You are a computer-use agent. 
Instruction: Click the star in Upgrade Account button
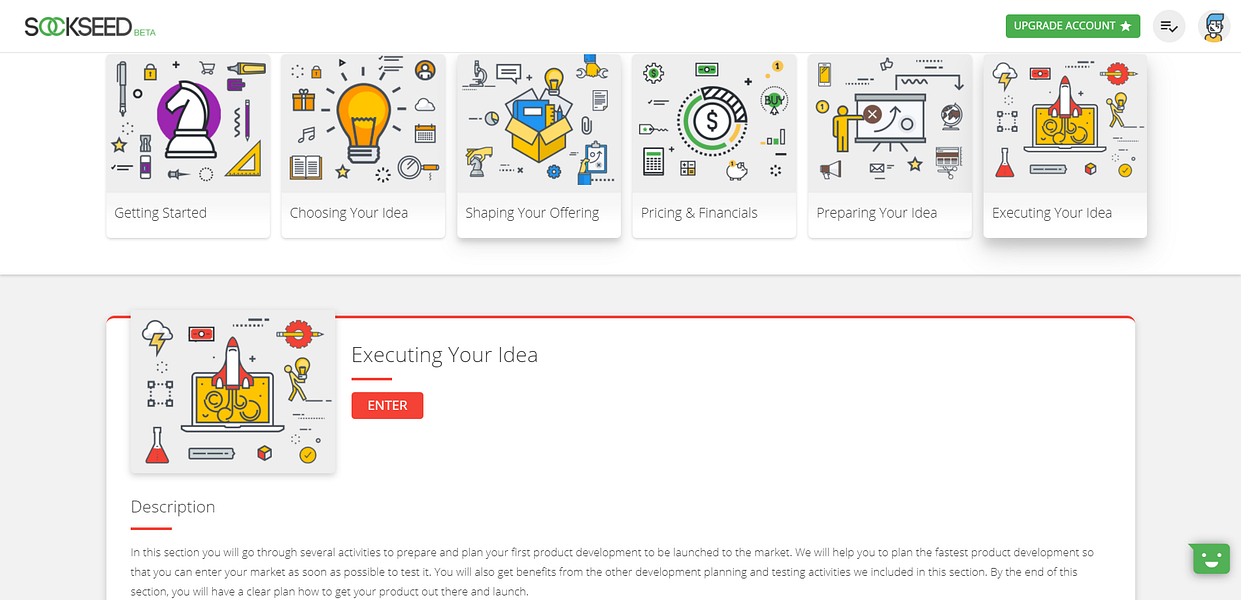(x=1126, y=26)
